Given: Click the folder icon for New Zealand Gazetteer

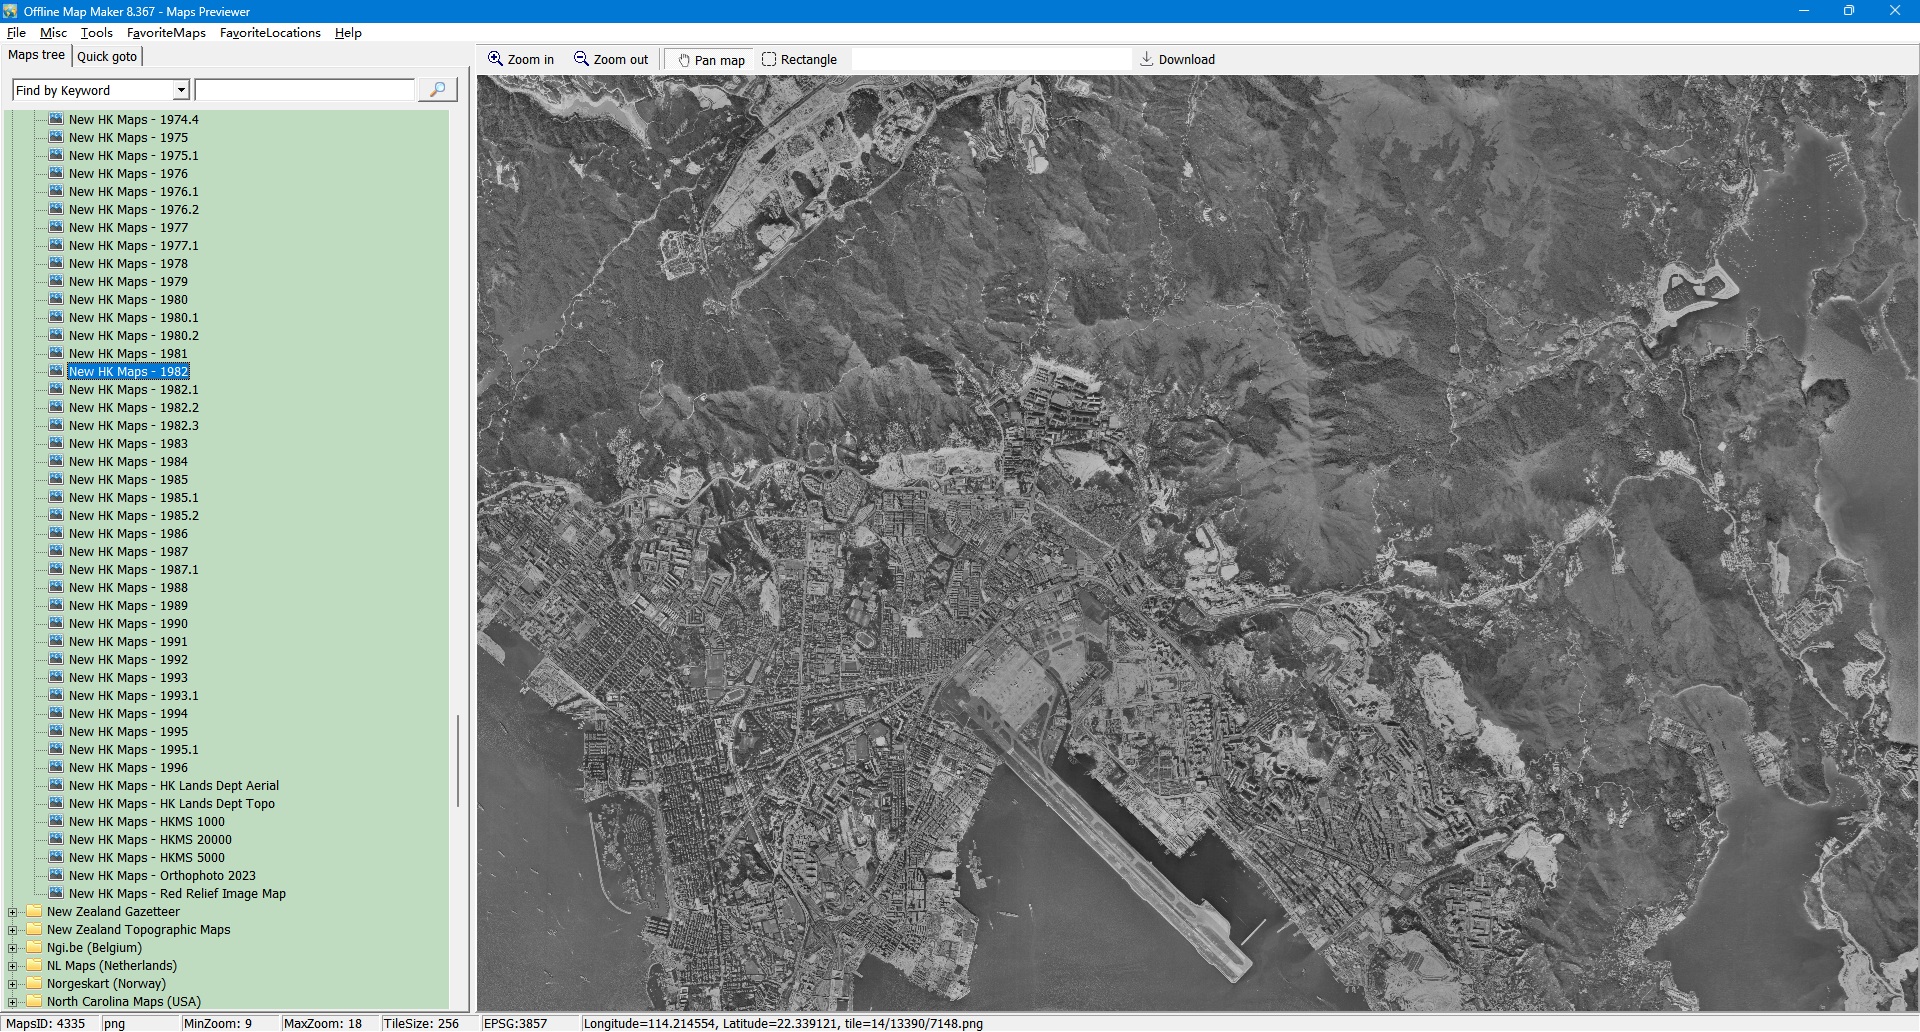Looking at the screenshot, I should point(35,911).
